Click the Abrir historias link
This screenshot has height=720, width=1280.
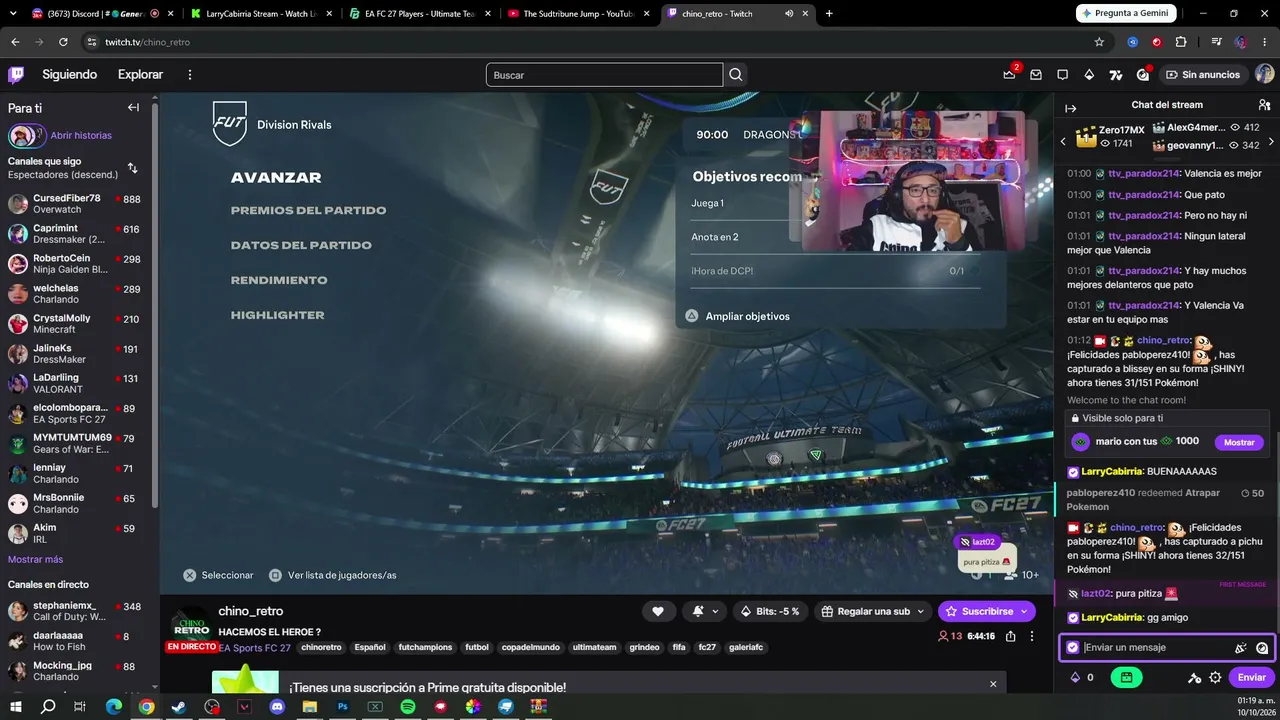(81, 136)
